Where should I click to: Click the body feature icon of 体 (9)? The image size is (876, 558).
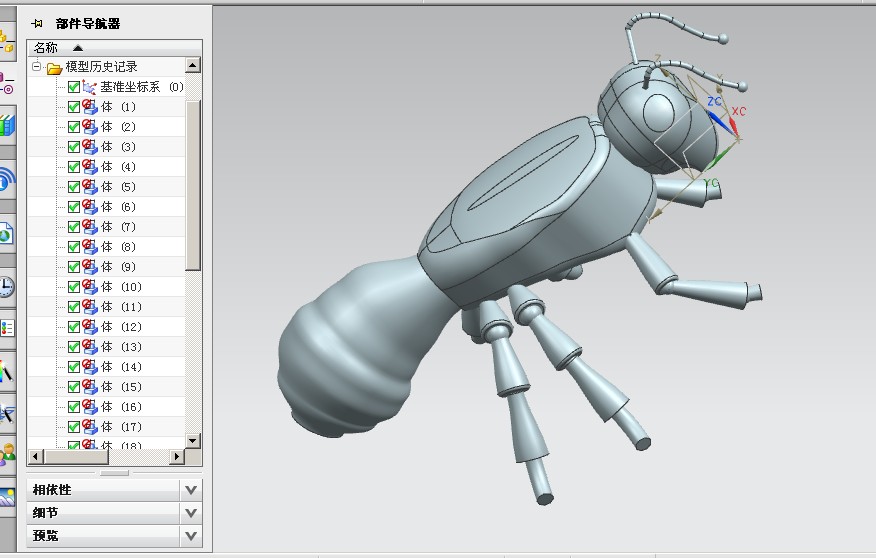90,266
